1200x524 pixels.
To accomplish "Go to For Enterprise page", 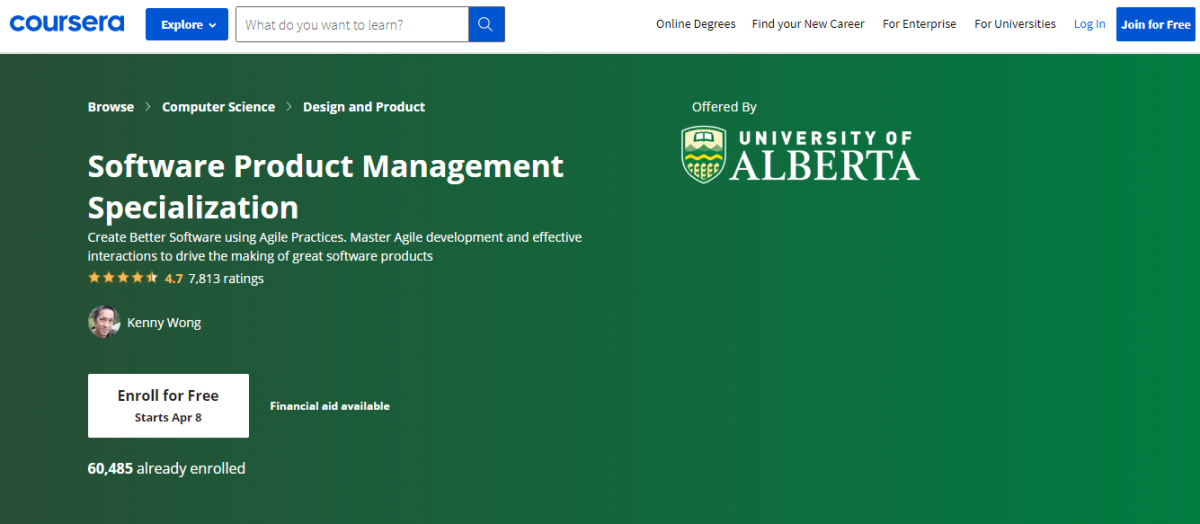I will pyautogui.click(x=919, y=24).
